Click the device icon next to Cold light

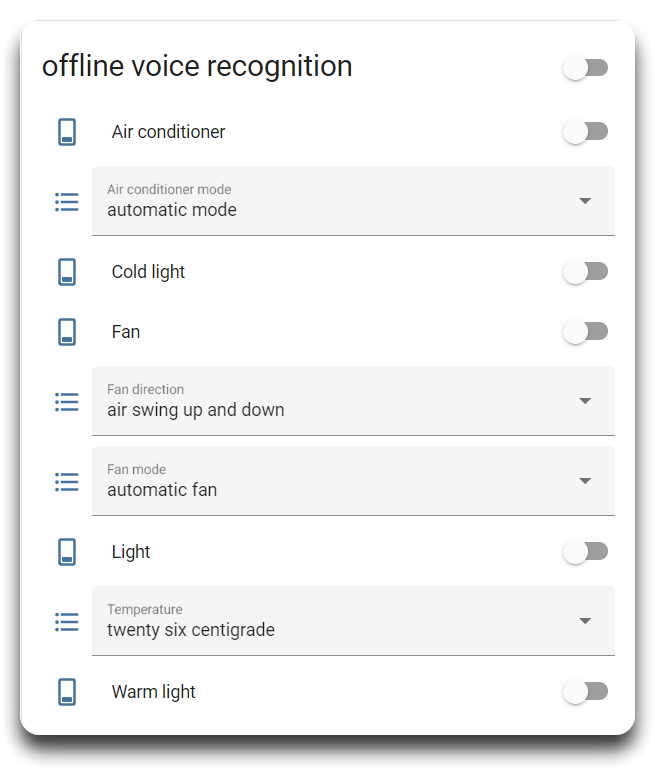pyautogui.click(x=67, y=272)
